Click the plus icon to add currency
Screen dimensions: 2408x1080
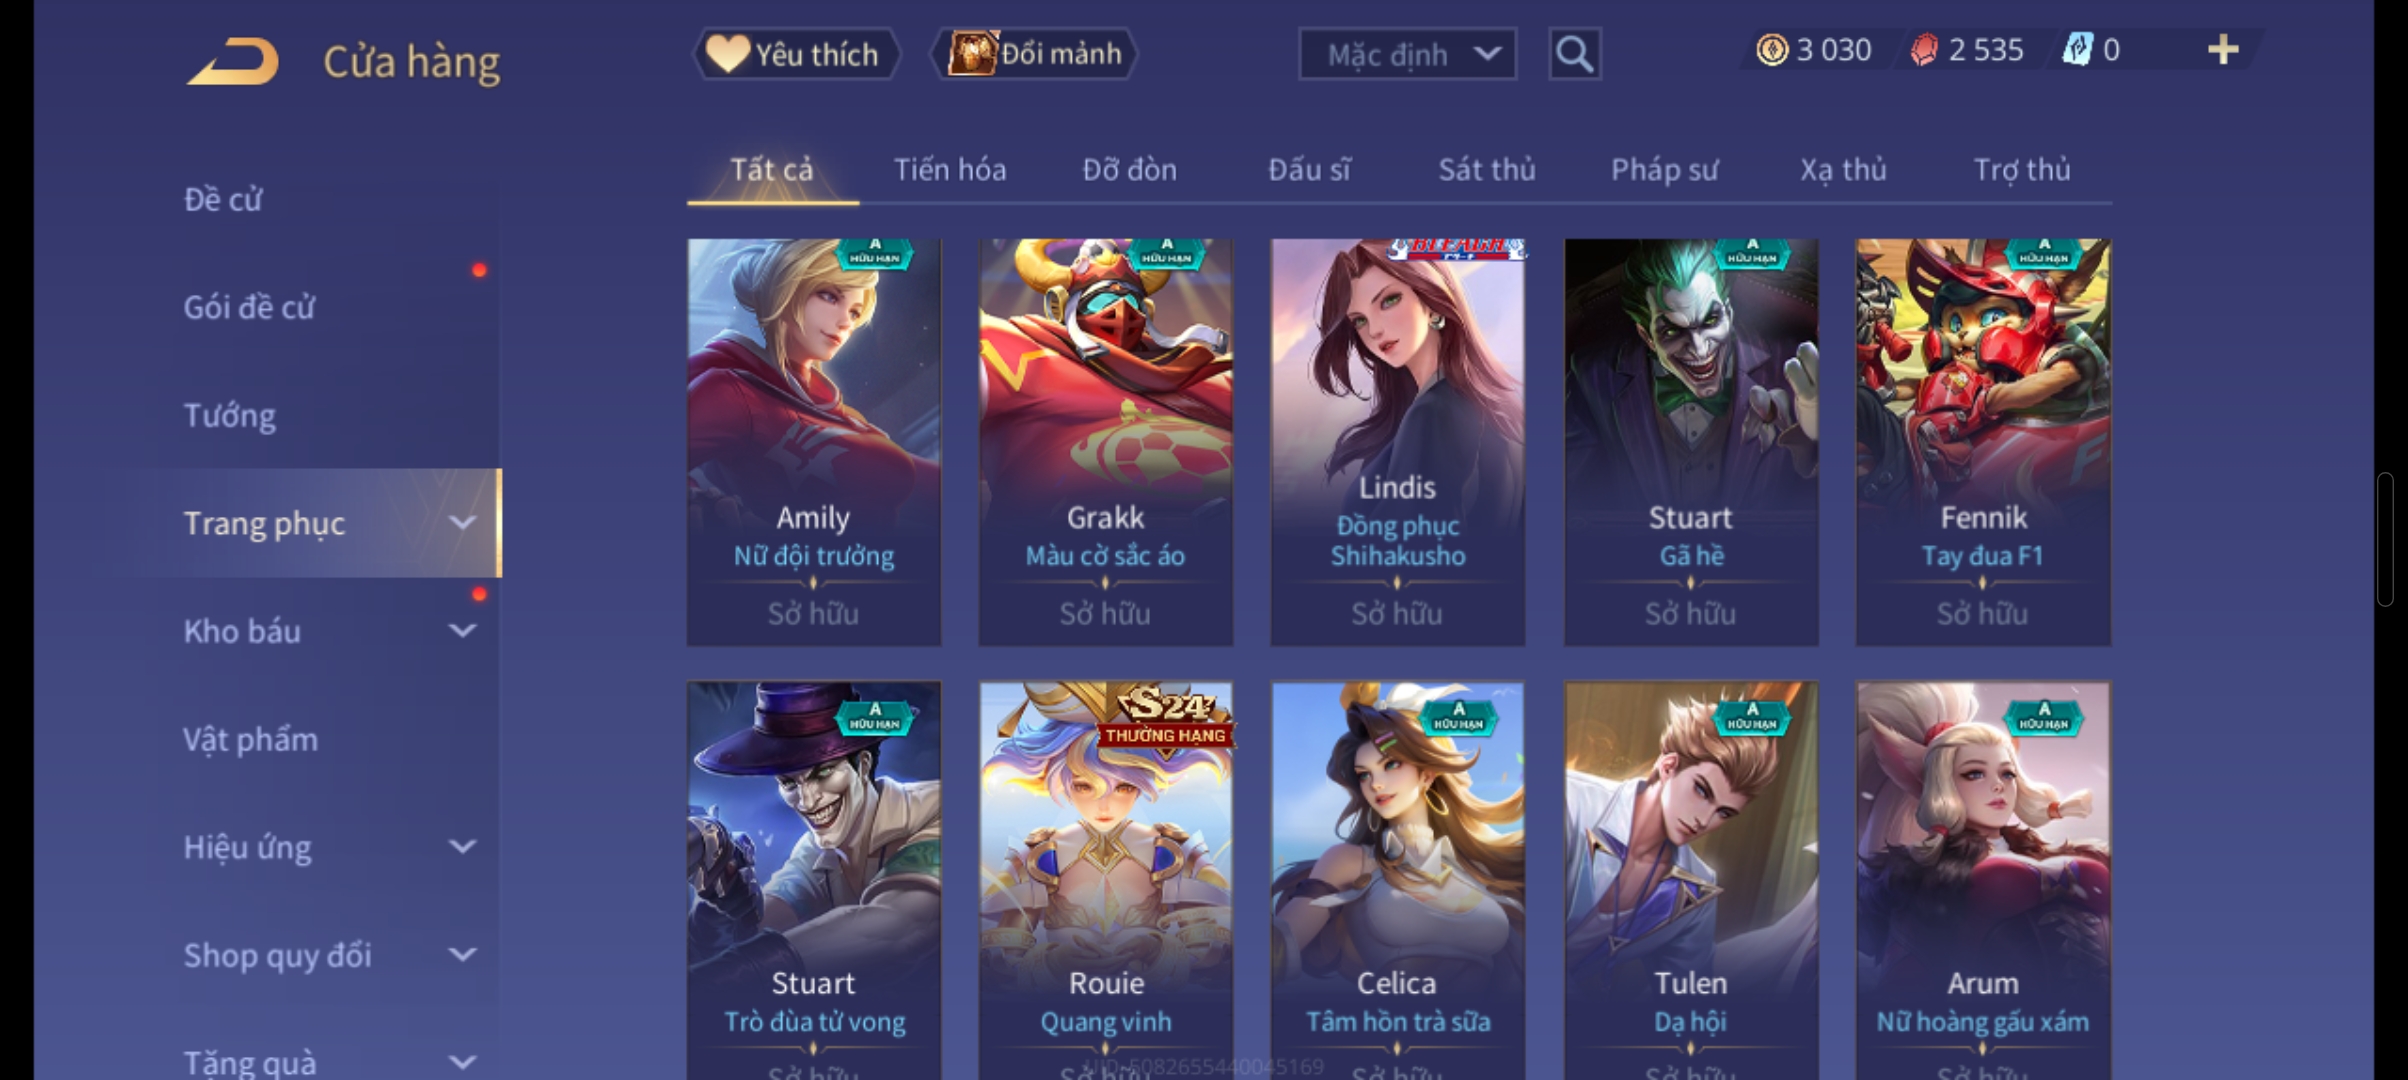click(2222, 50)
